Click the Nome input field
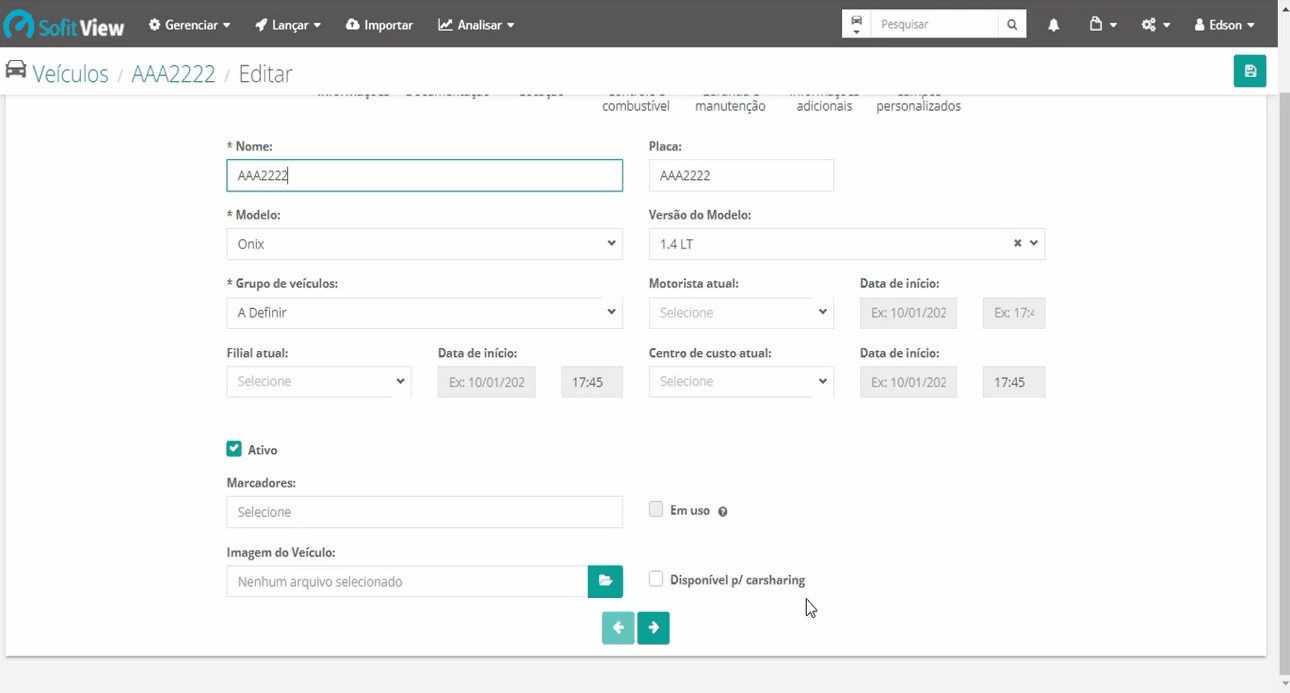The height and width of the screenshot is (693, 1290). tap(424, 175)
